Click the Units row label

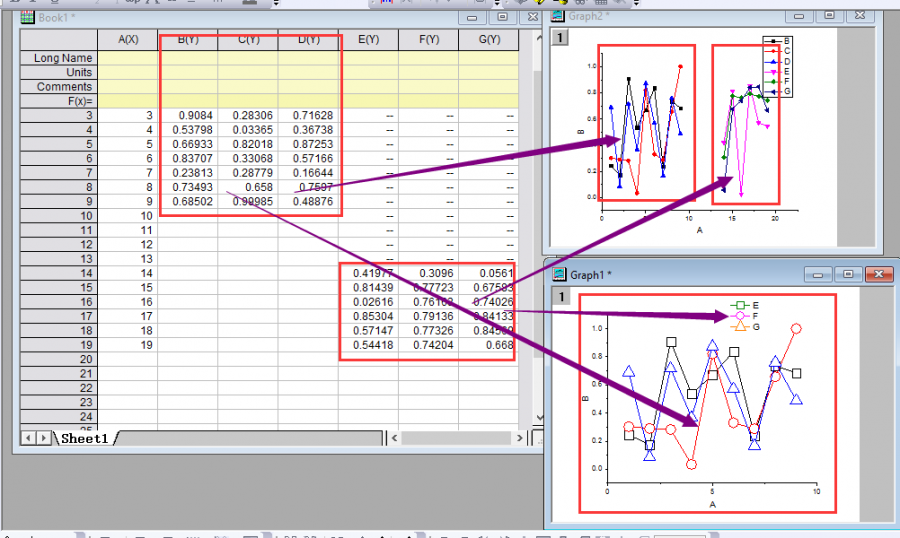pos(59,72)
